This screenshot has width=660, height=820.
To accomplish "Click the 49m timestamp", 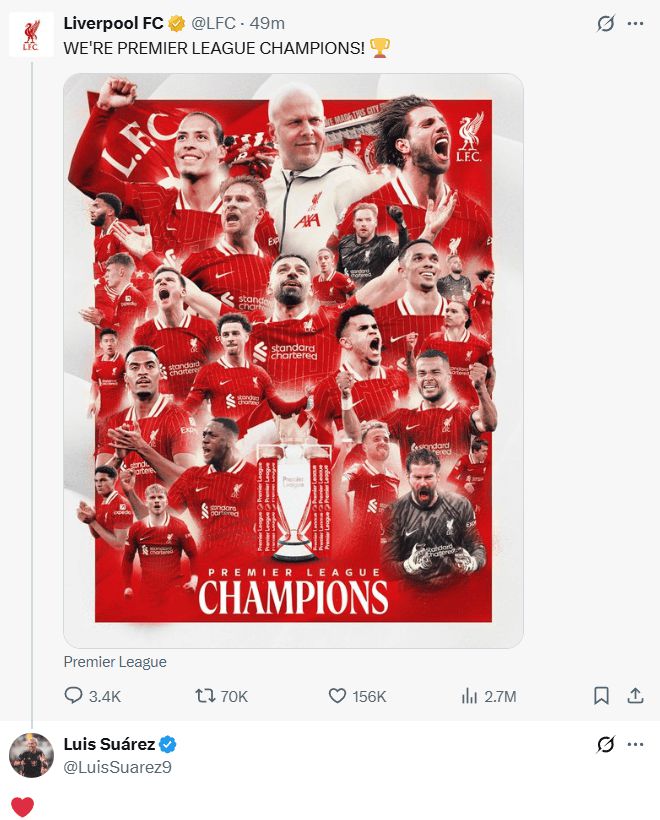I will [268, 24].
